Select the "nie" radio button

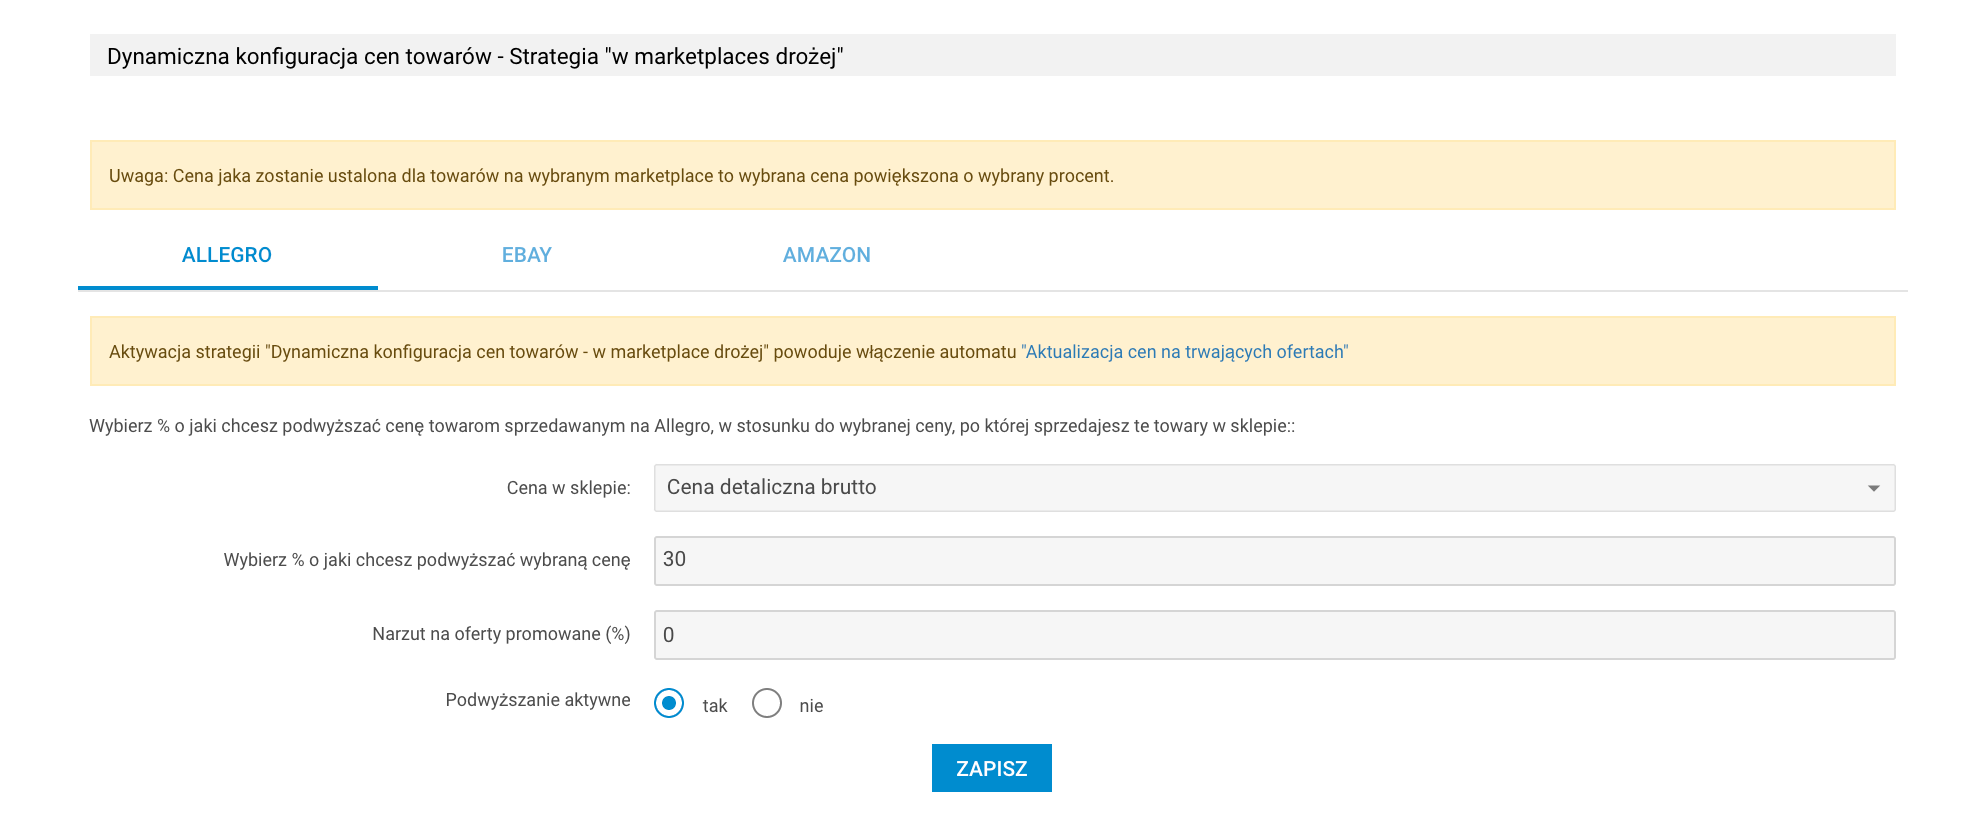coord(767,703)
